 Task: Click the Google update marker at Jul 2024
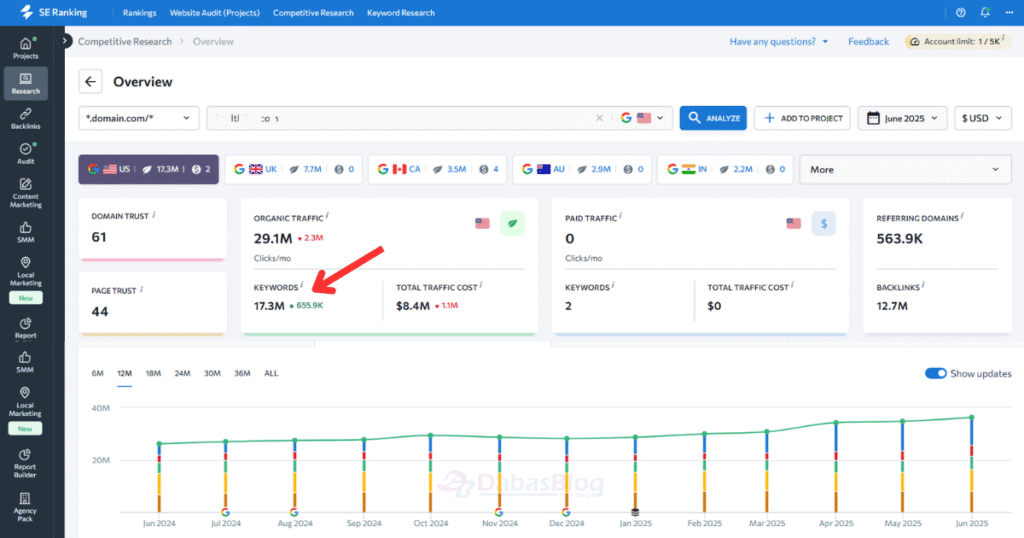coord(225,513)
